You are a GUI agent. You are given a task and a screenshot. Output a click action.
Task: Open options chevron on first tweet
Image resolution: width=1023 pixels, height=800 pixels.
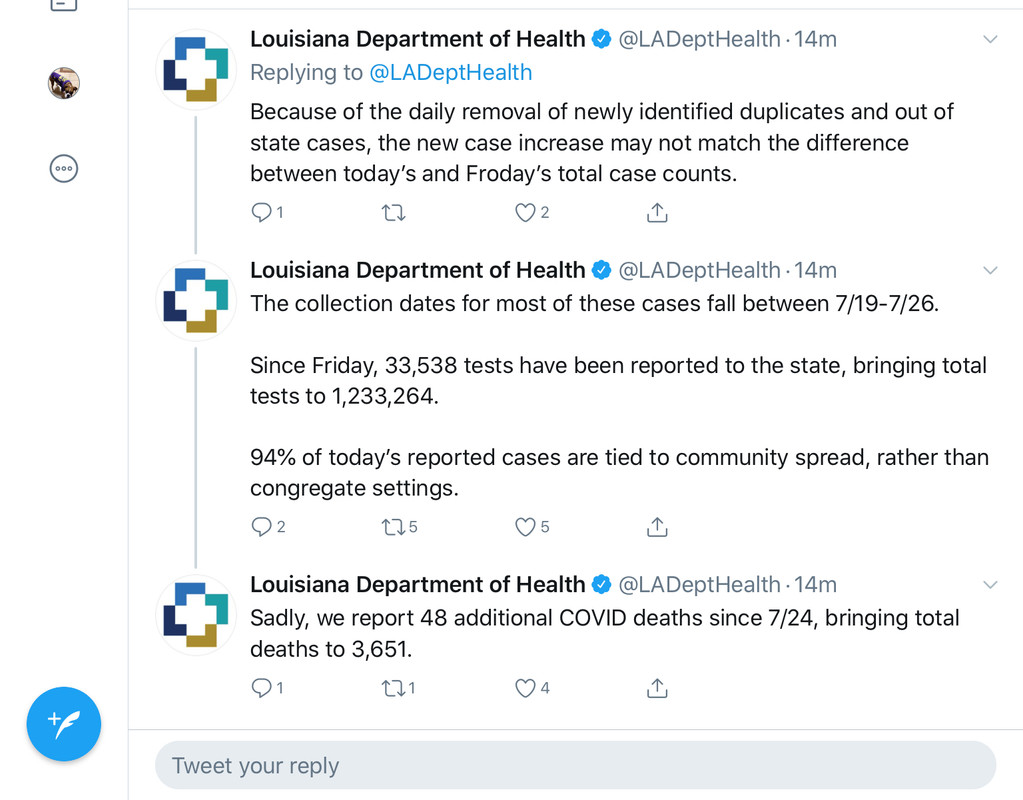coord(990,39)
